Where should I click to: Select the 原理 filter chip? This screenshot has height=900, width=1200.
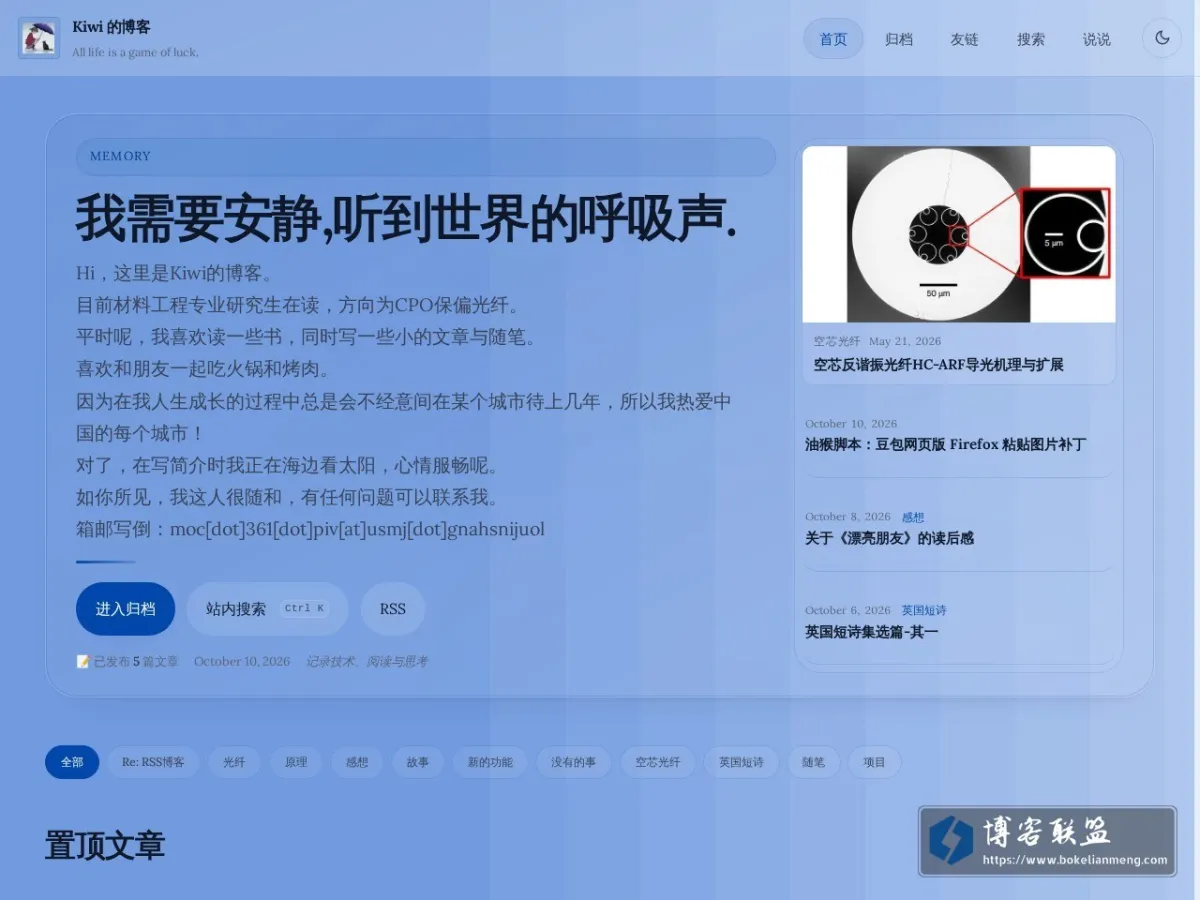[296, 762]
